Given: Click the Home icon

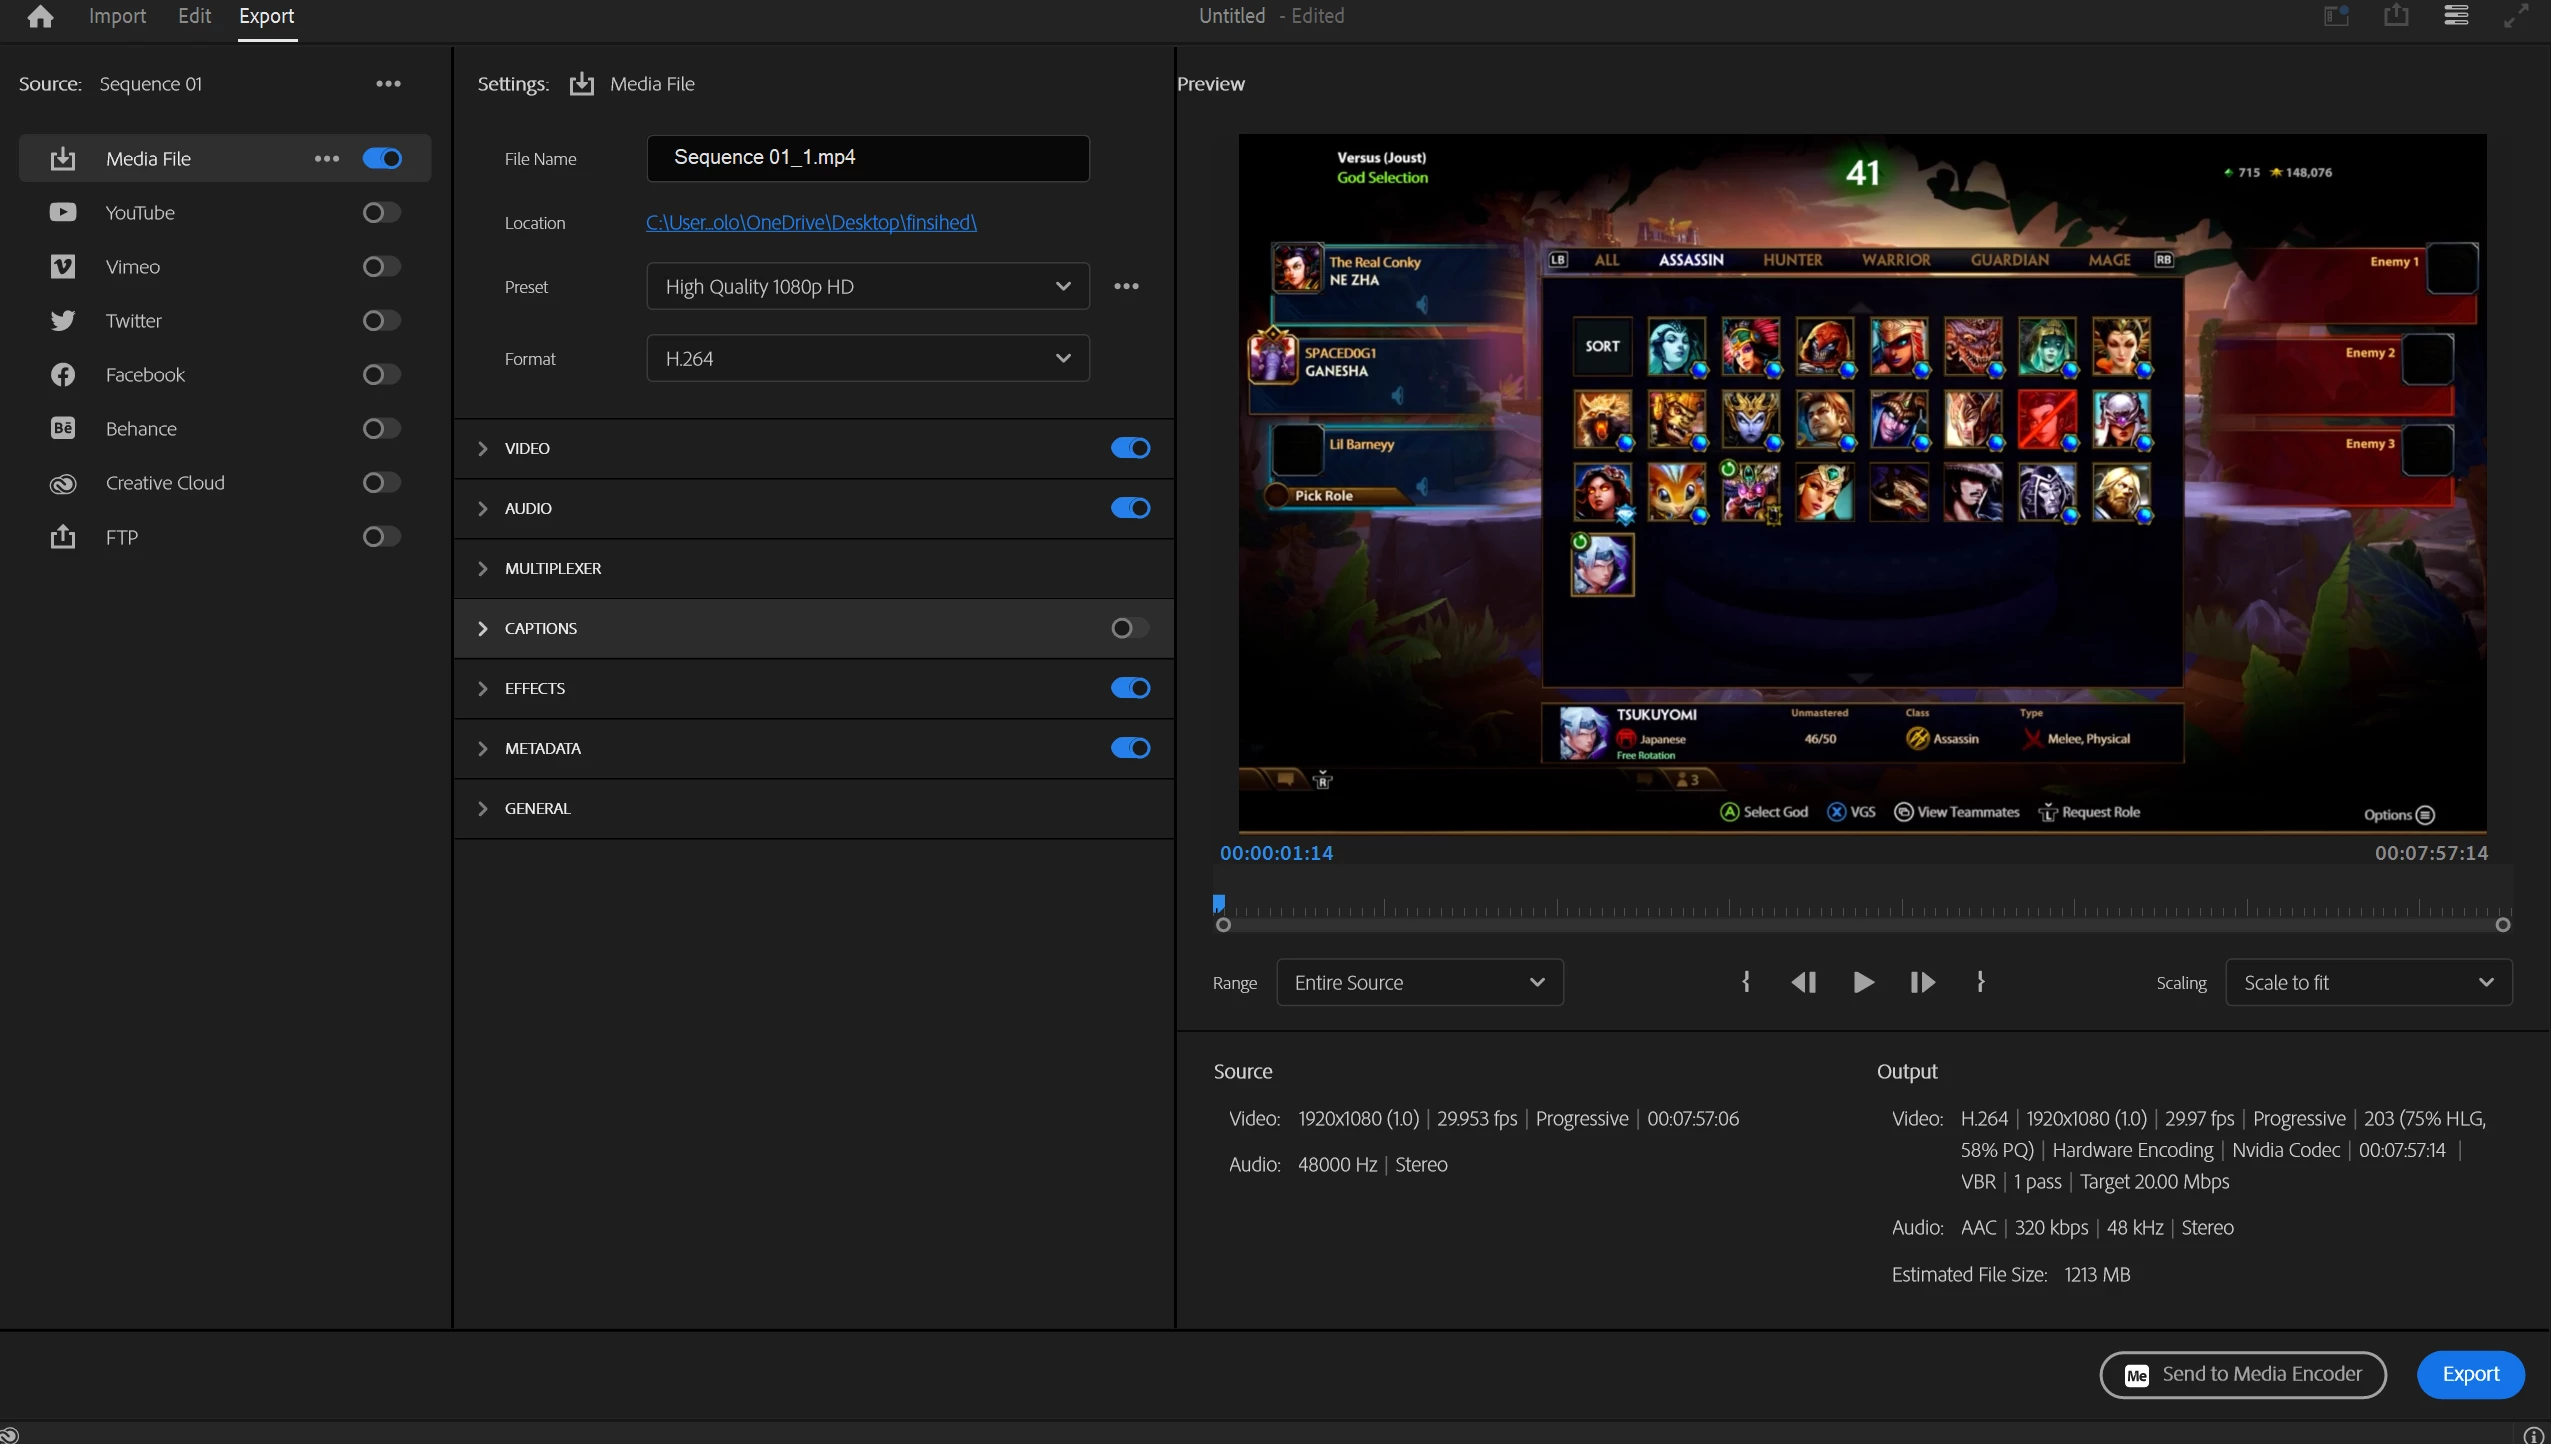Looking at the screenshot, I should pos(40,17).
